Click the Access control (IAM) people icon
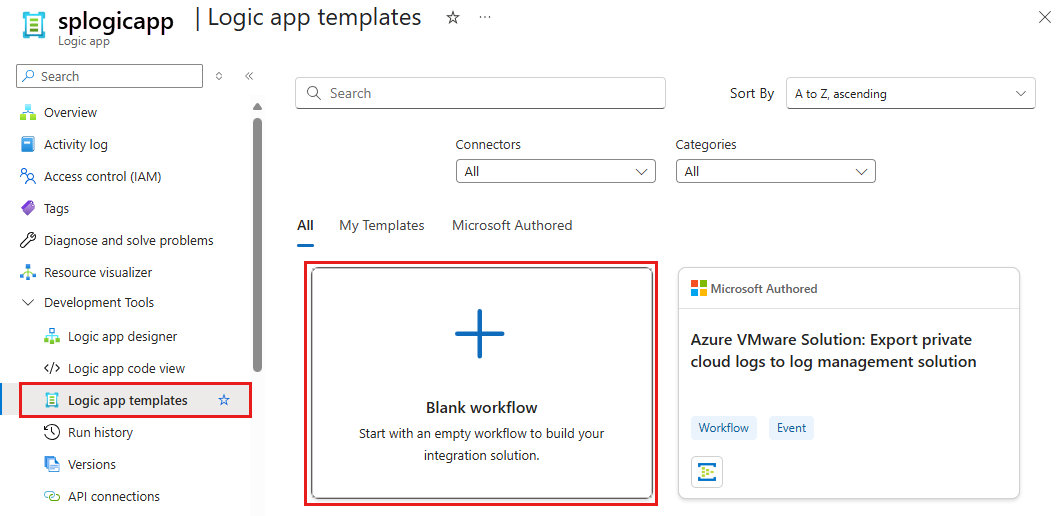This screenshot has width=1060, height=516. point(28,177)
